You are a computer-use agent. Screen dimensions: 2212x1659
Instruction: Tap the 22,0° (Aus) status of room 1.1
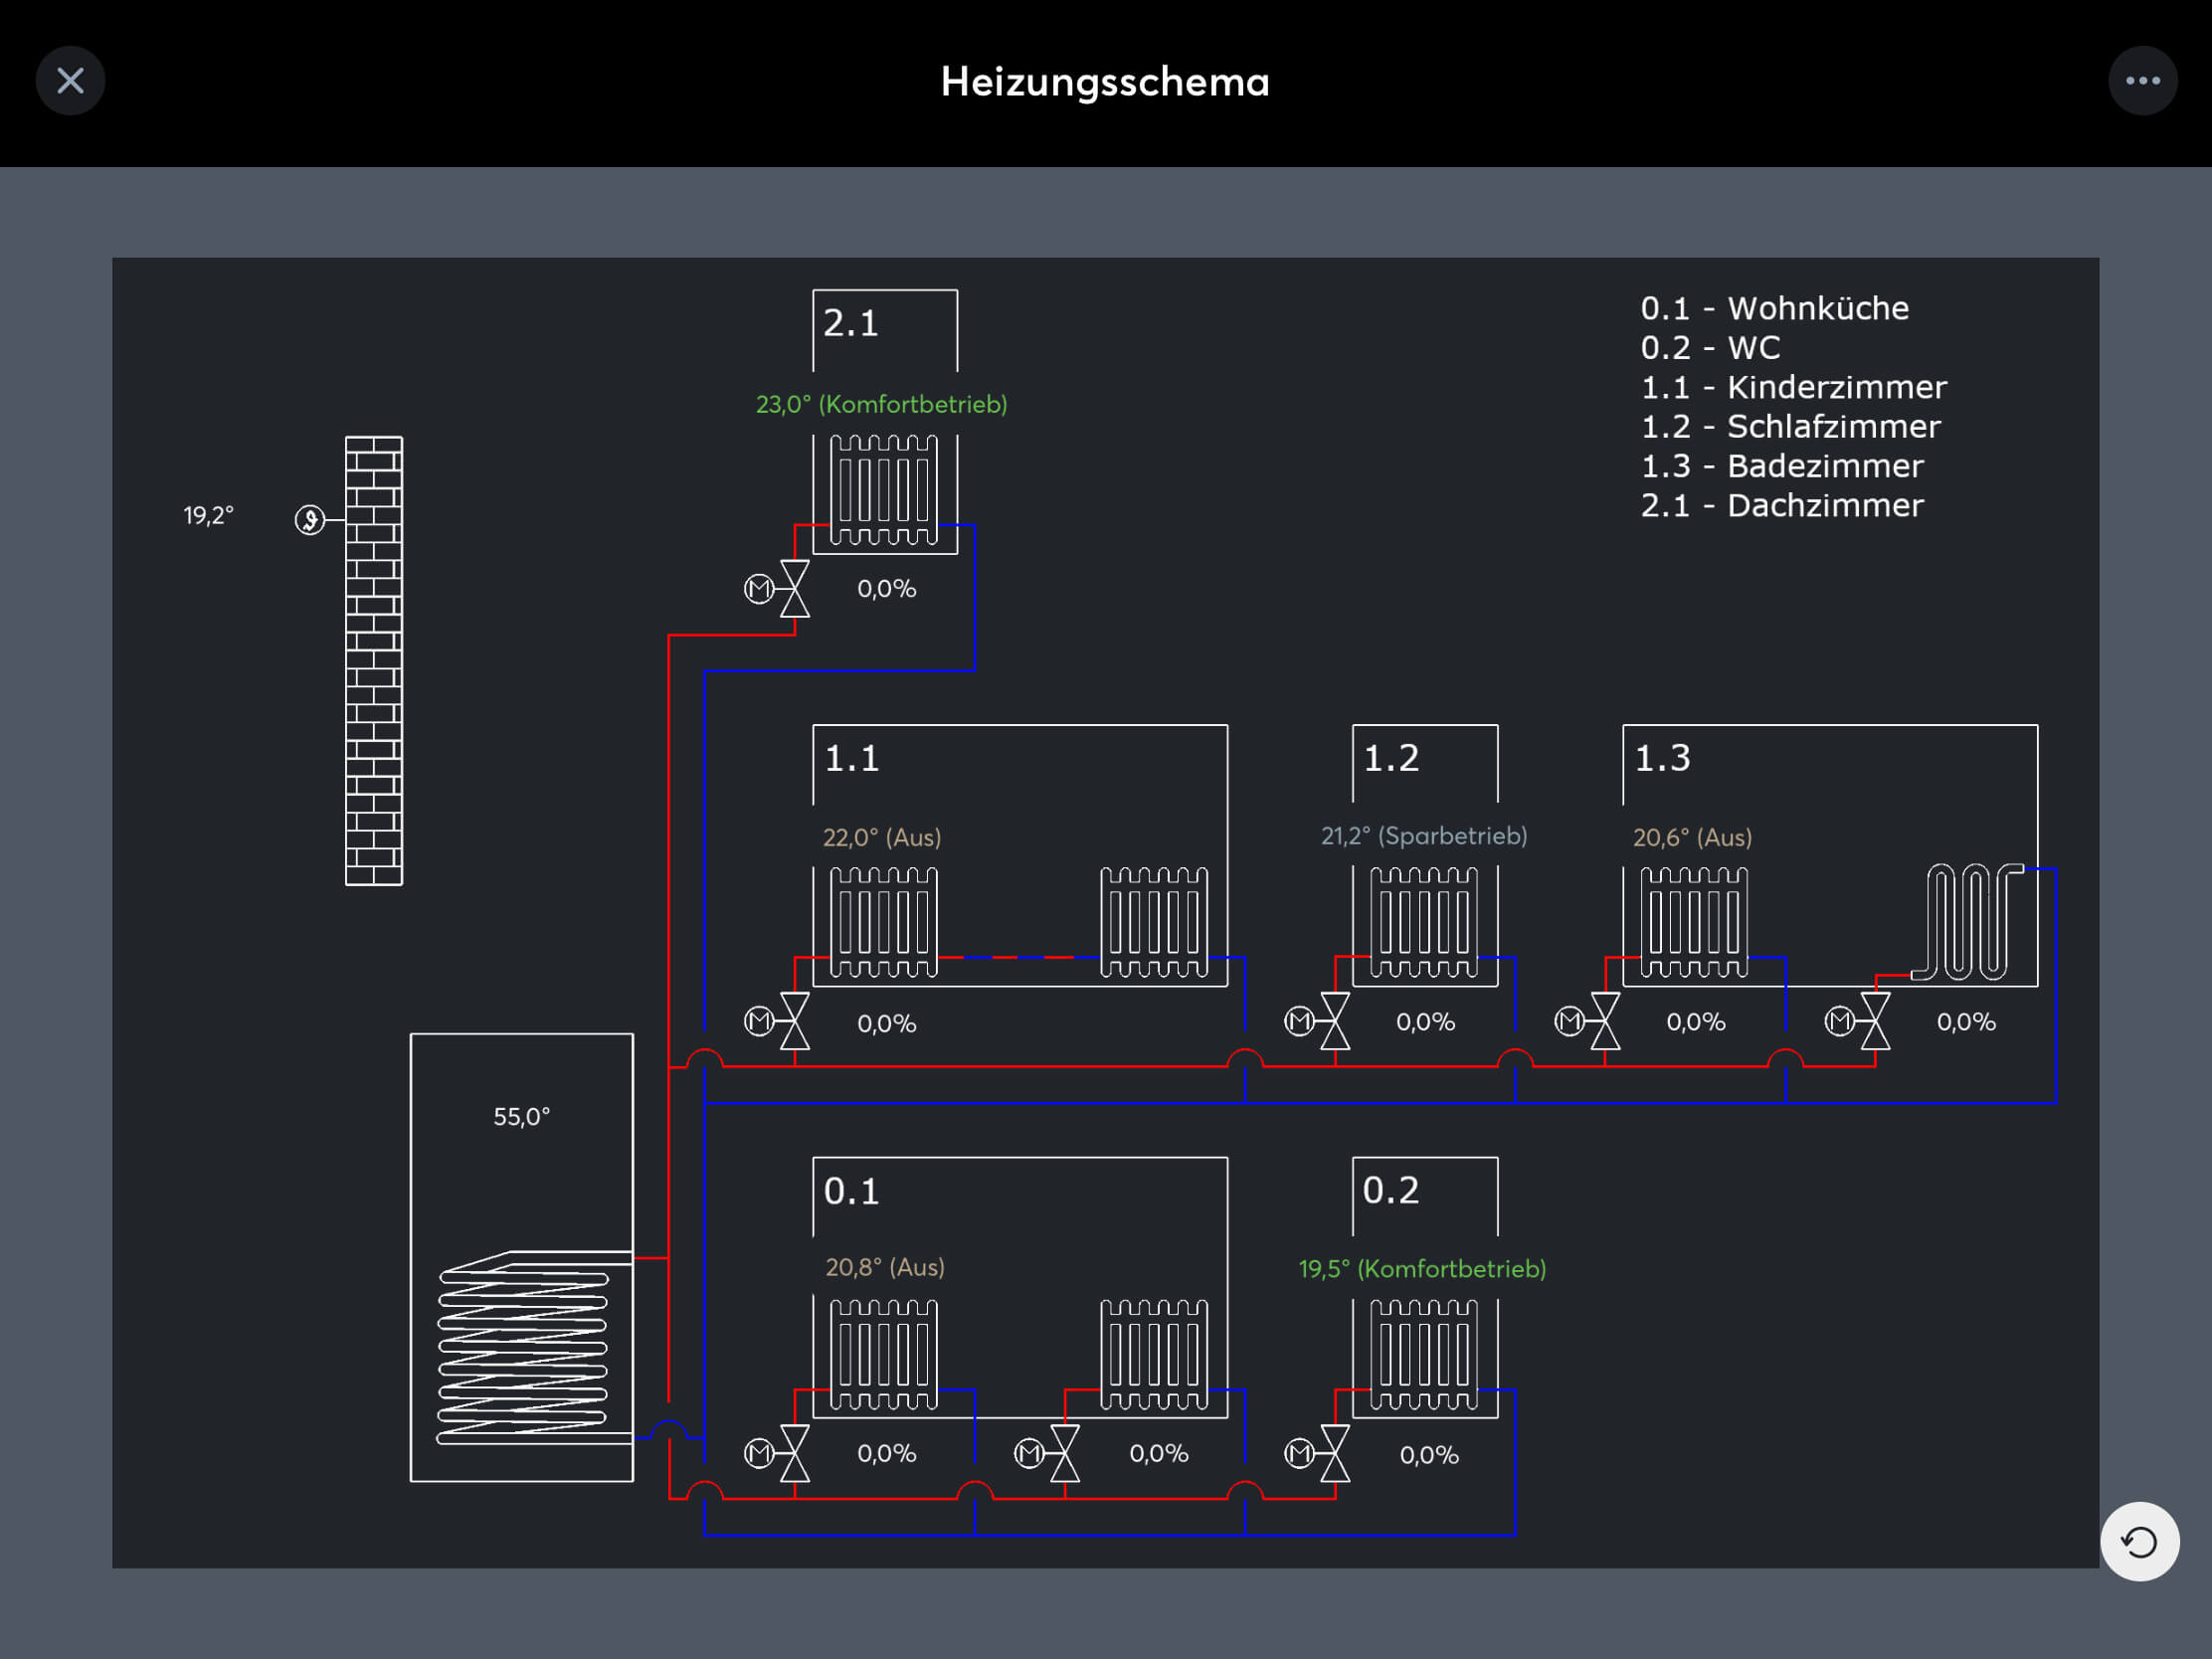point(882,837)
